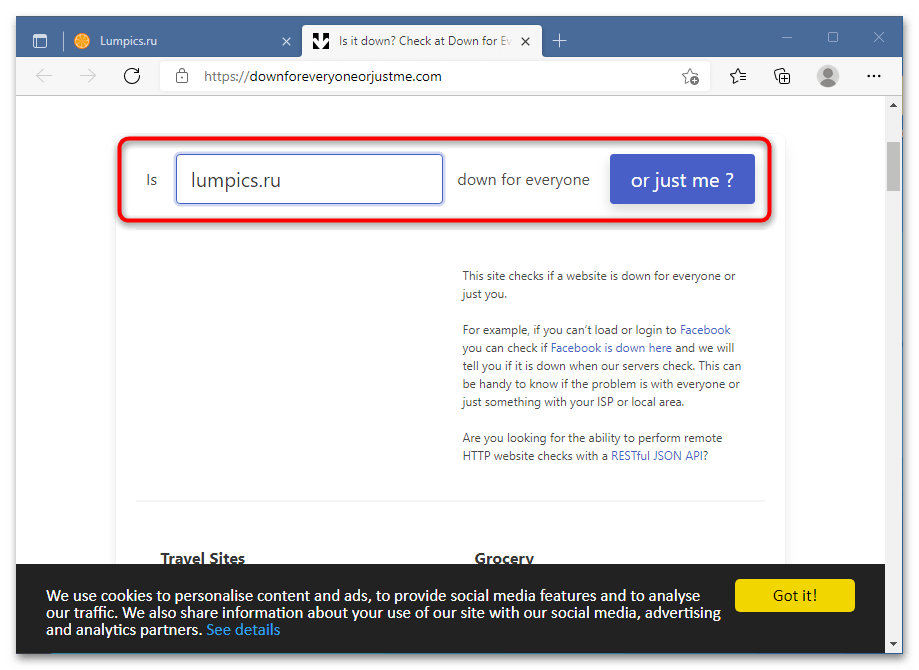Screen dimensions: 919x670
Task: Open the user profile menu
Action: 828,76
